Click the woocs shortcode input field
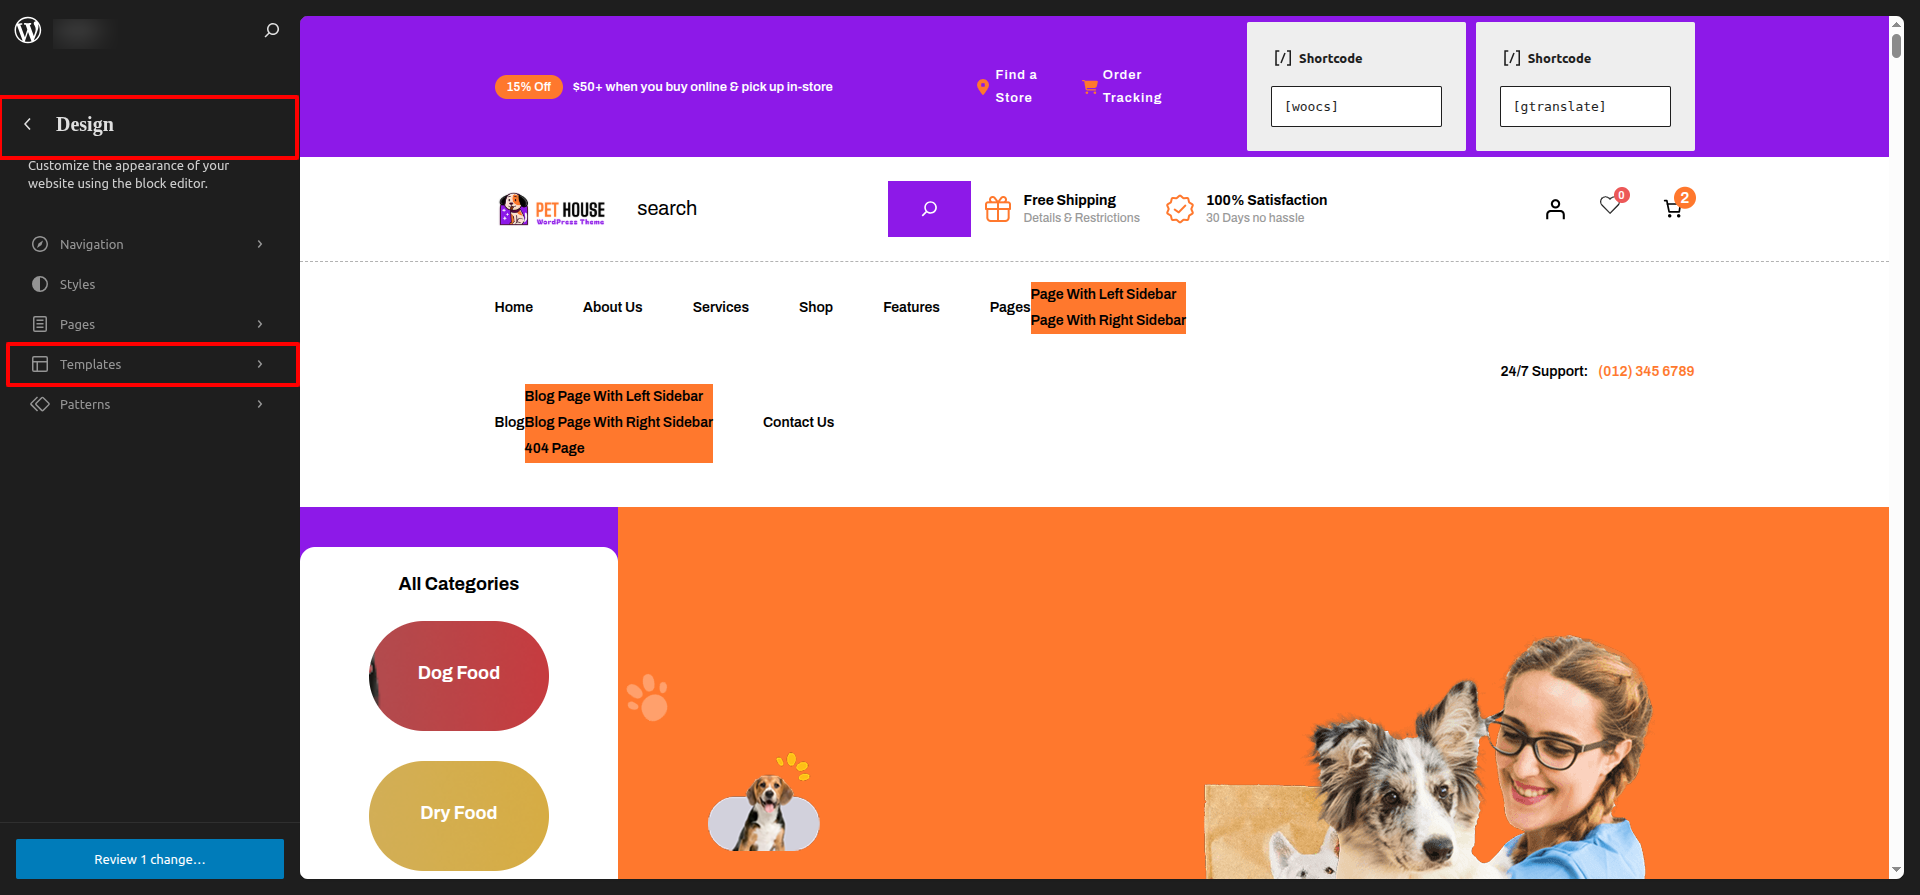The height and width of the screenshot is (895, 1920). tap(1355, 106)
